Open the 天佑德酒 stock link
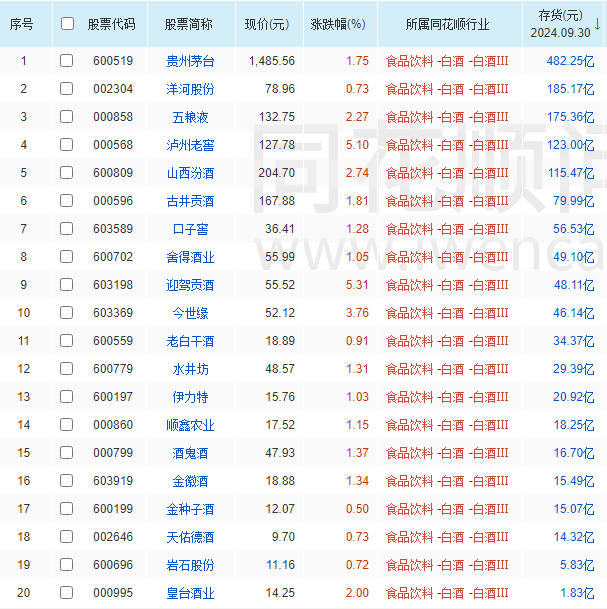 point(190,537)
